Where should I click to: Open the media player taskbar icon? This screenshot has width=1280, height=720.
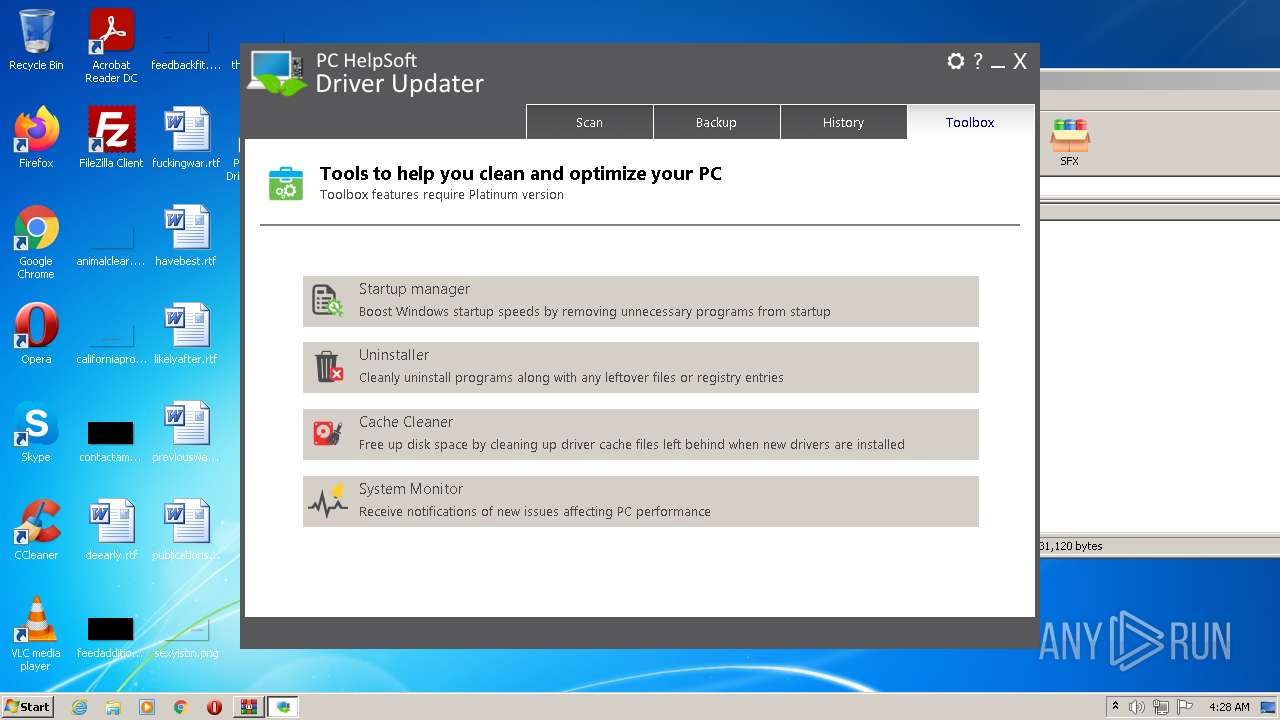[x=147, y=707]
